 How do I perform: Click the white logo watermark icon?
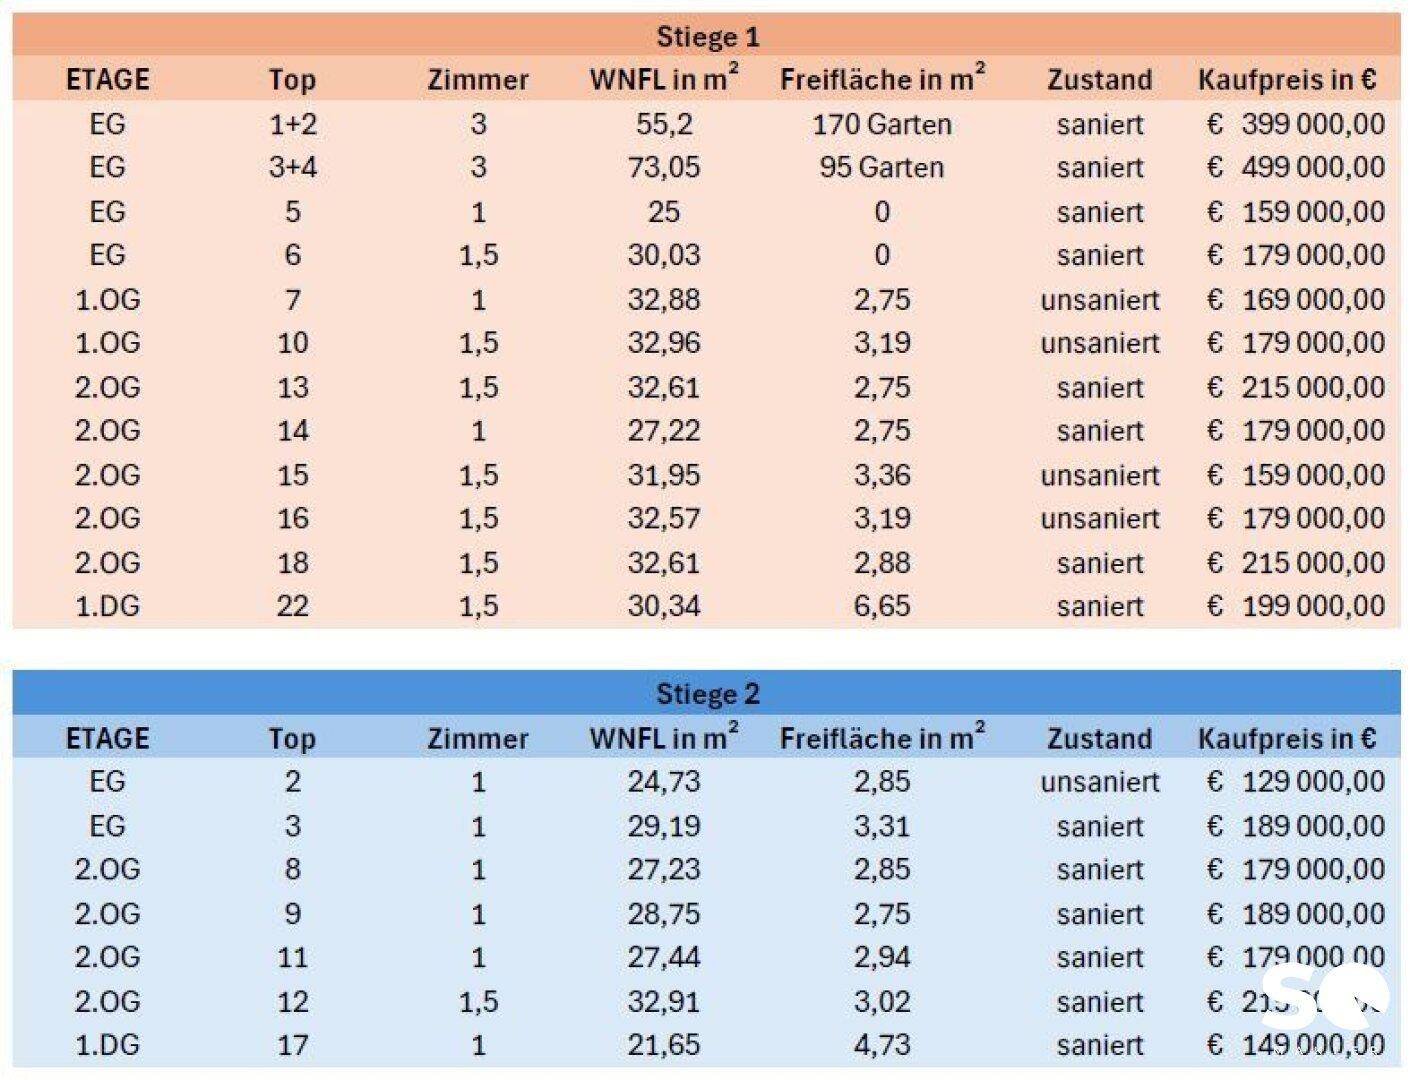coord(1325,995)
